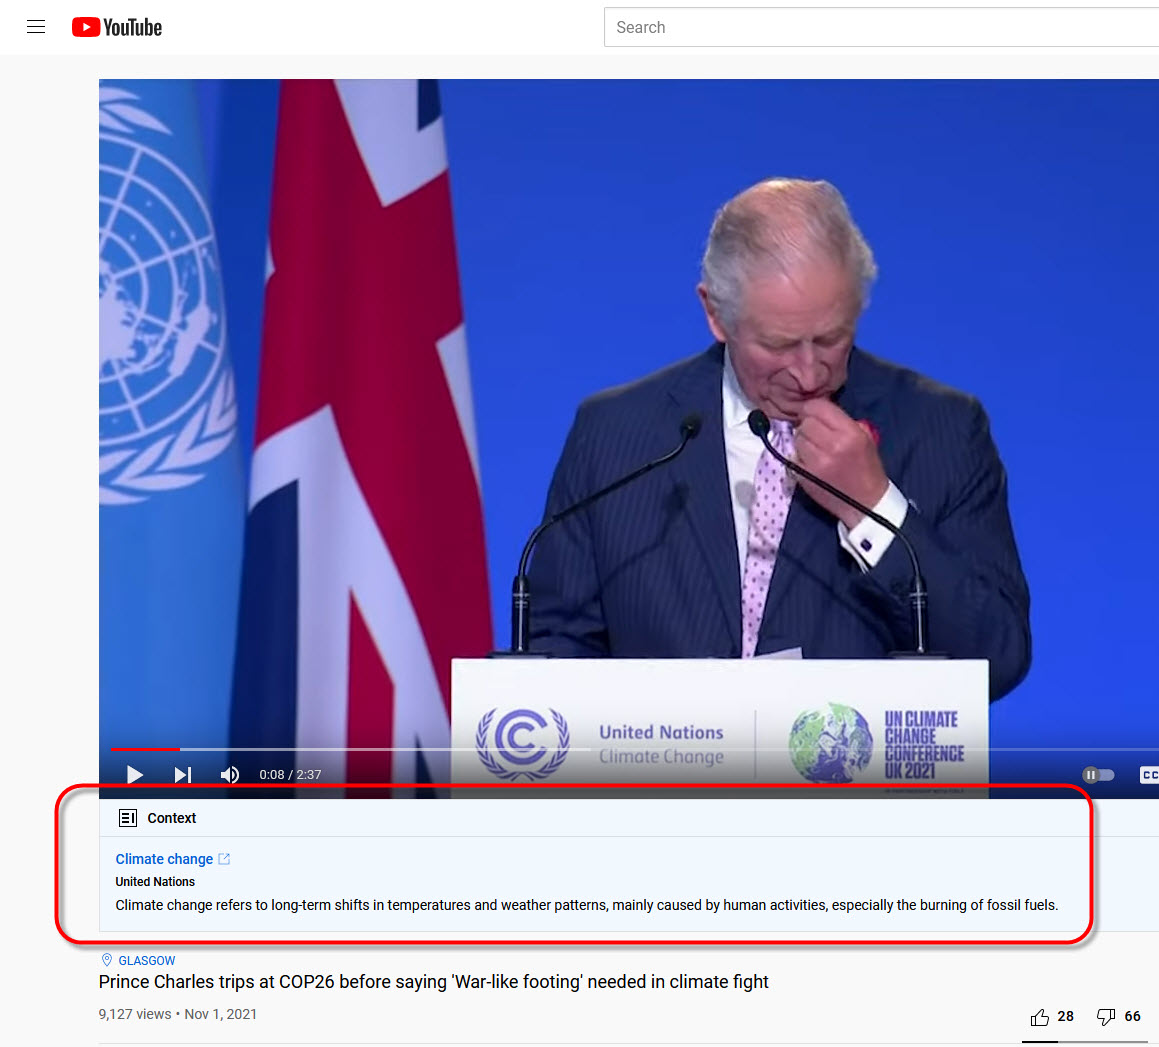Toggle the autoplay switch

(x=1098, y=774)
